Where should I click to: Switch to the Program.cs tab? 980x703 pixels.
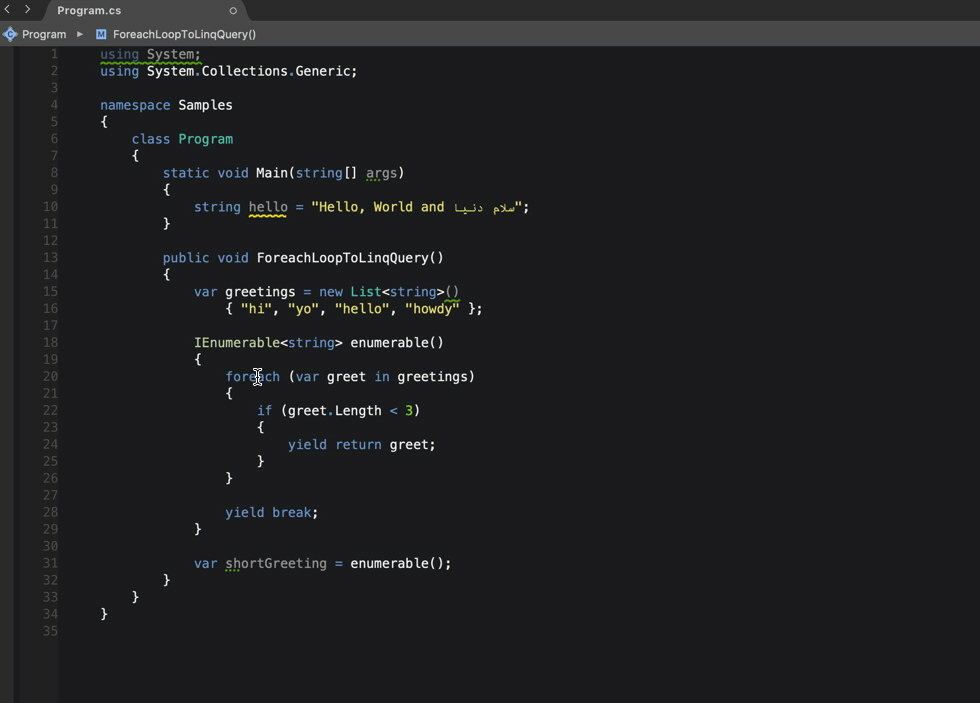pos(89,11)
